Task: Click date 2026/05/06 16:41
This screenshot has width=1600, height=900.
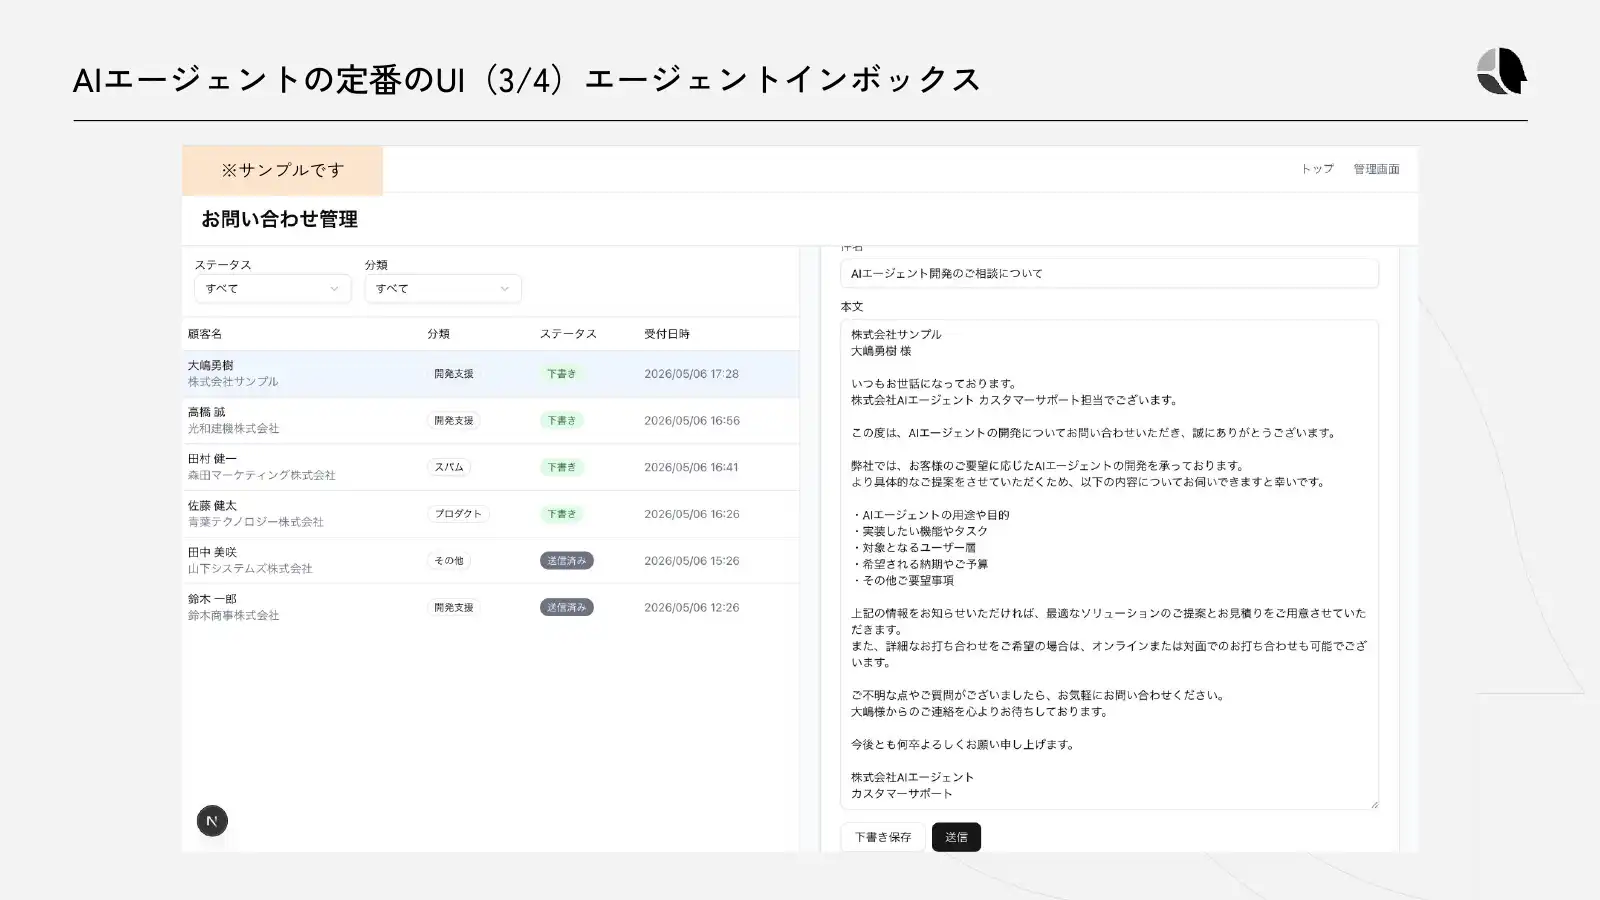Action: (691, 467)
